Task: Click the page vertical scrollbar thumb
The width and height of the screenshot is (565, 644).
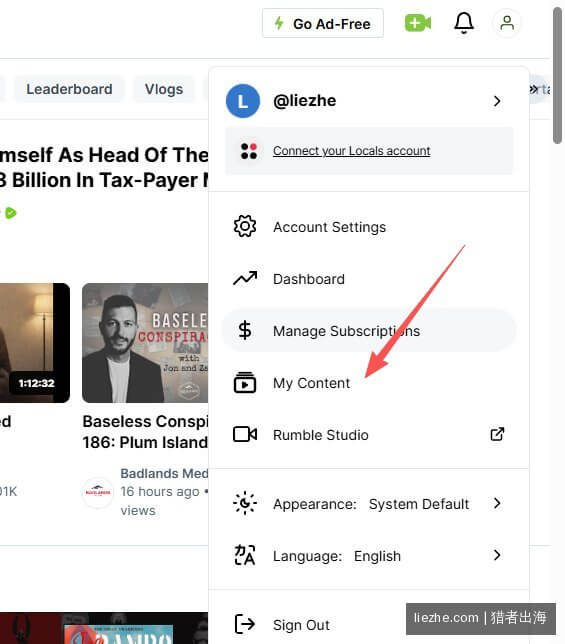Action: tap(557, 75)
